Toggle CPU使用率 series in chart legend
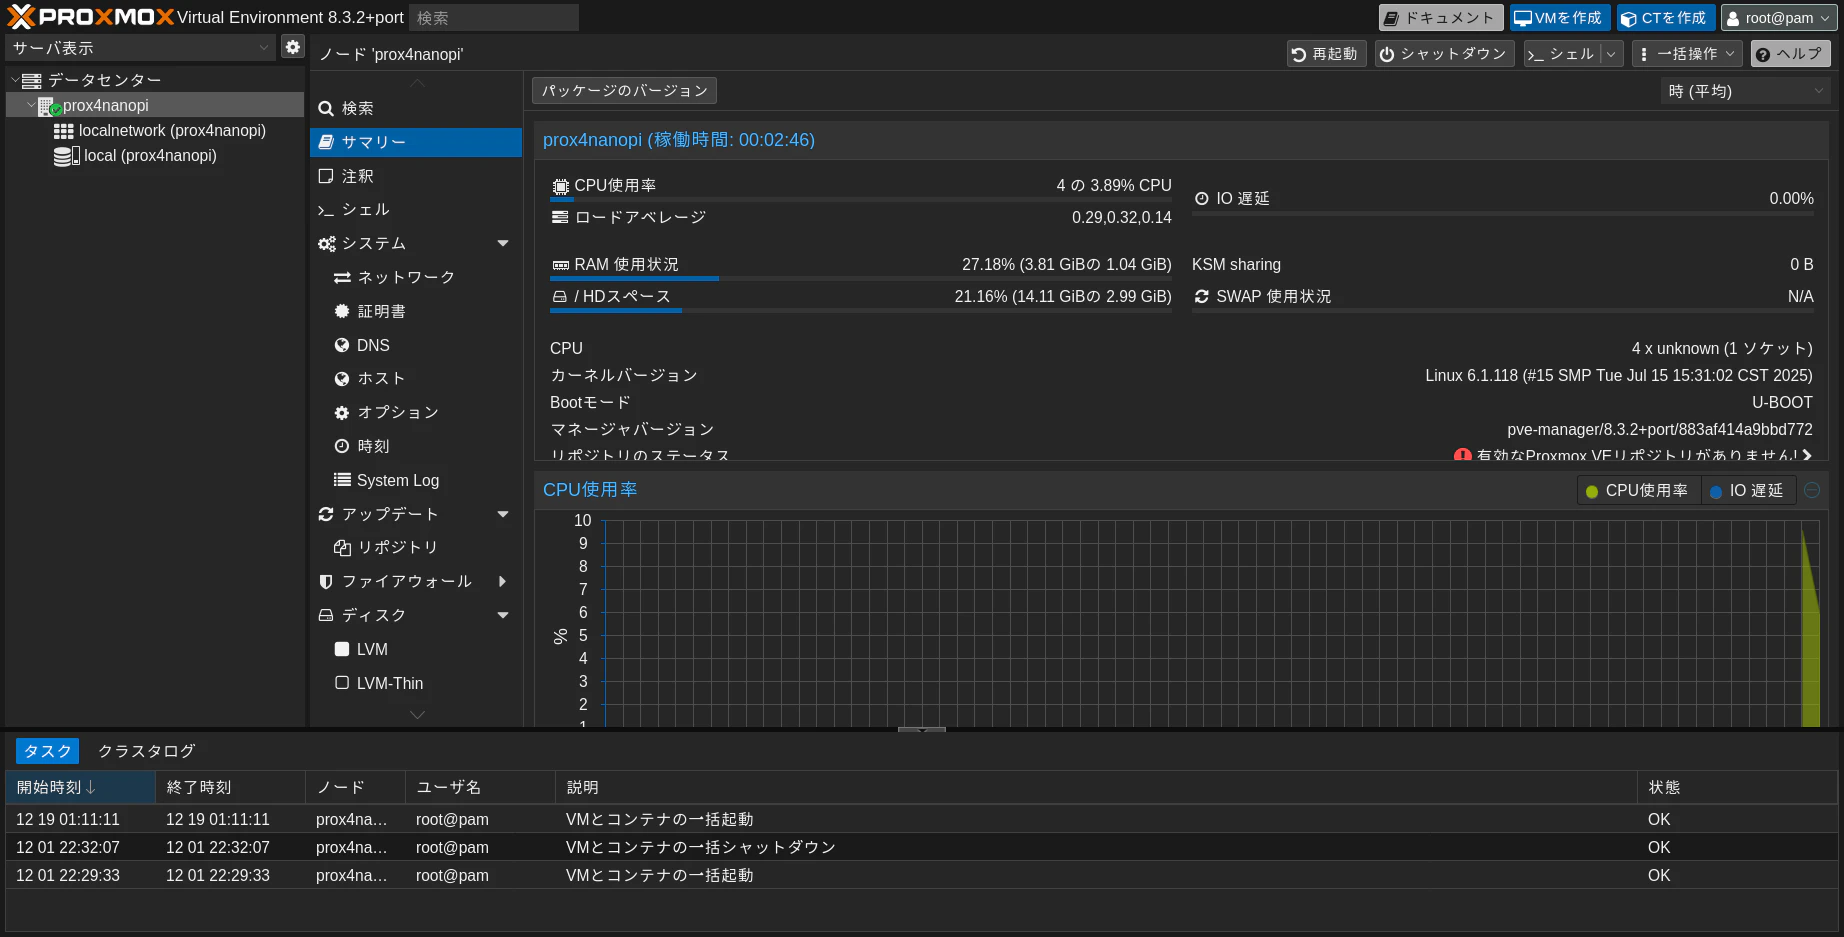Viewport: 1844px width, 937px height. click(1637, 491)
